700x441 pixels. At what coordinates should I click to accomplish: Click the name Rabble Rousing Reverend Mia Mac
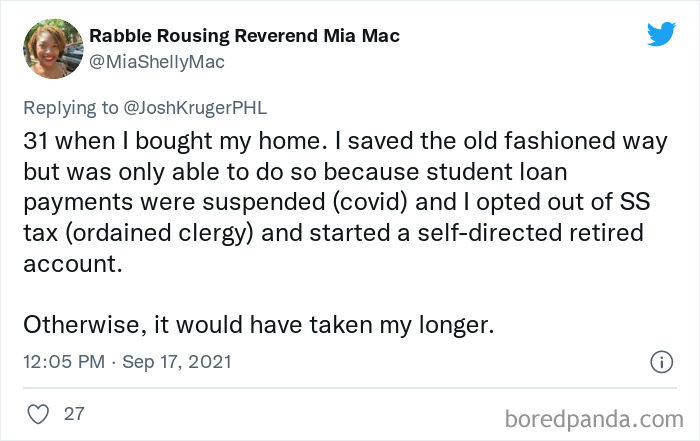[245, 37]
